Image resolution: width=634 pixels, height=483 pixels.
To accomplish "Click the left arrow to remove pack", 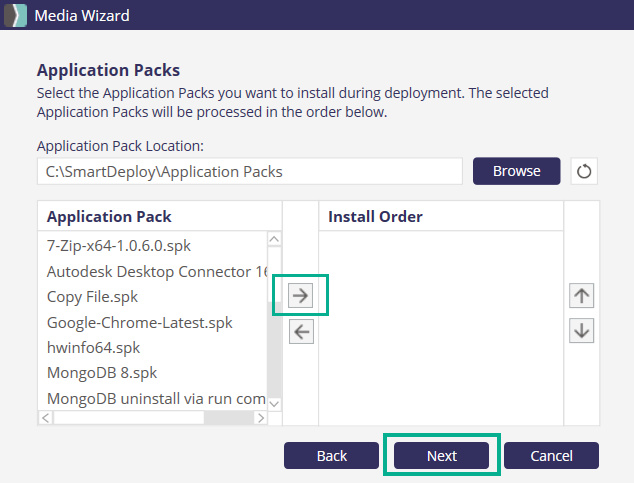I will 301,332.
